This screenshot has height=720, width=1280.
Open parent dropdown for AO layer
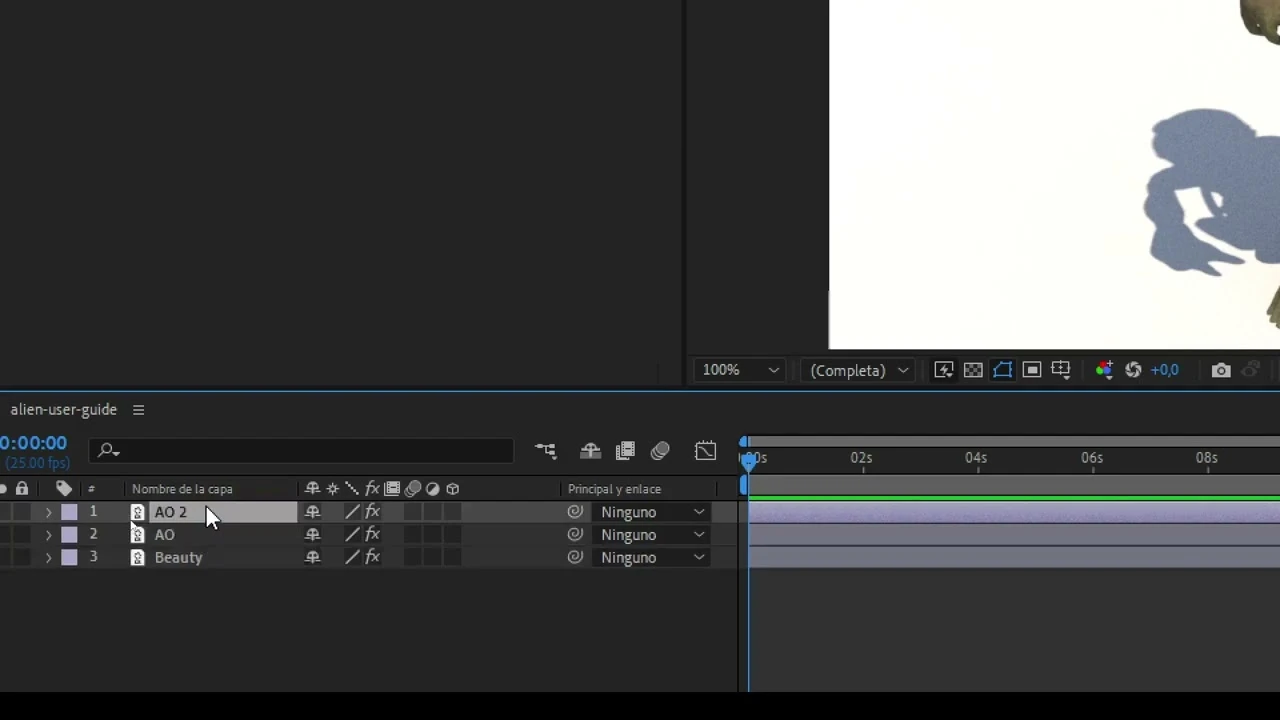(x=653, y=535)
